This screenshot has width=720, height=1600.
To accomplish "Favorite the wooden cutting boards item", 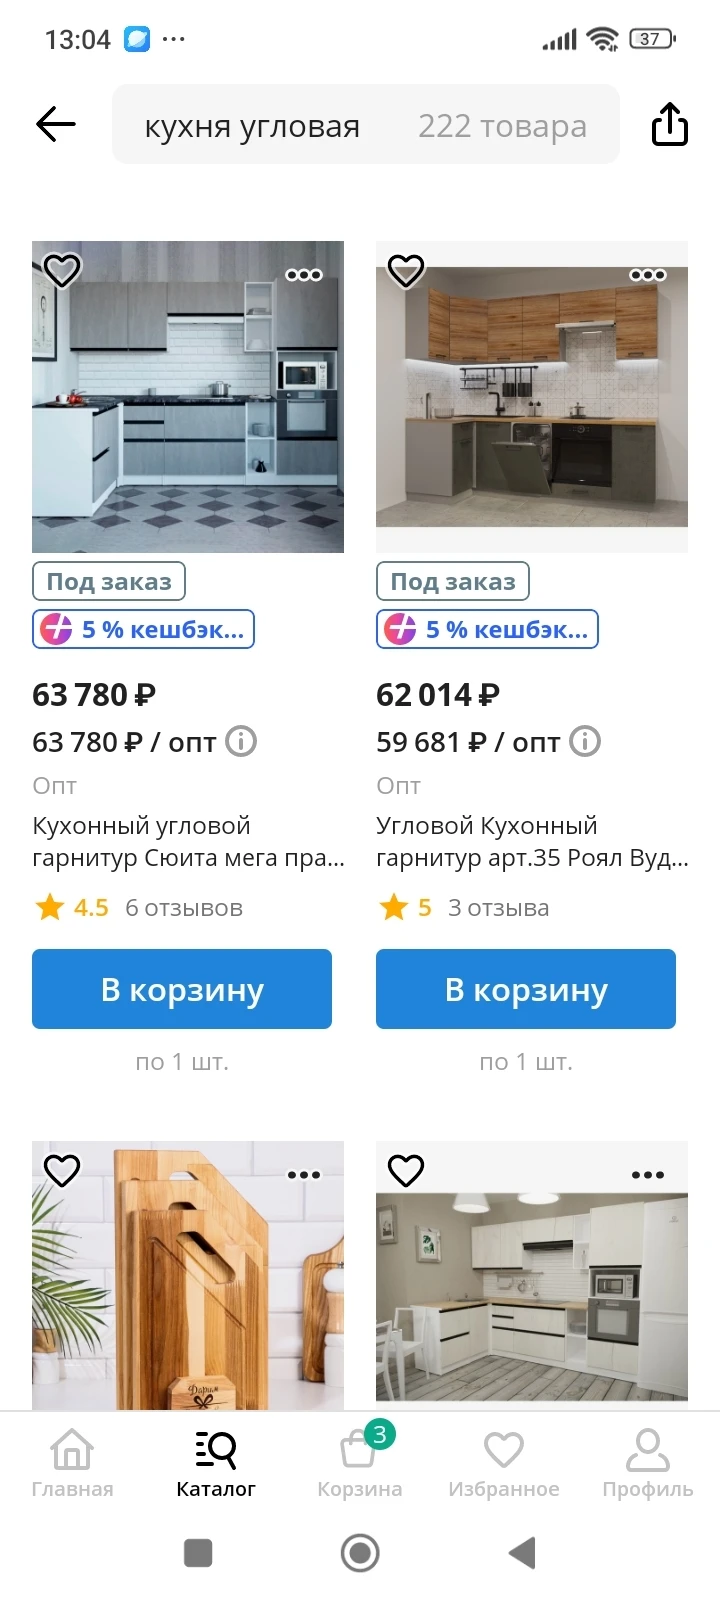I will coord(62,1170).
